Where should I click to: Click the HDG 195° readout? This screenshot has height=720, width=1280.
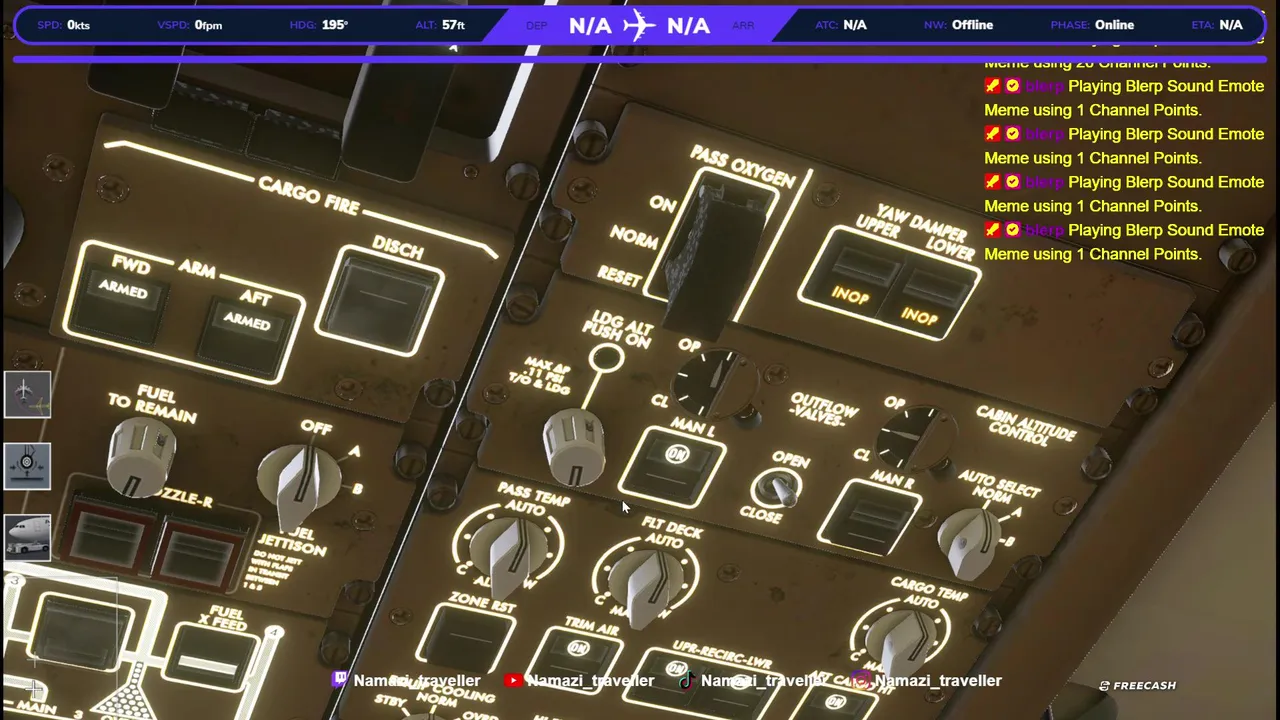click(319, 25)
